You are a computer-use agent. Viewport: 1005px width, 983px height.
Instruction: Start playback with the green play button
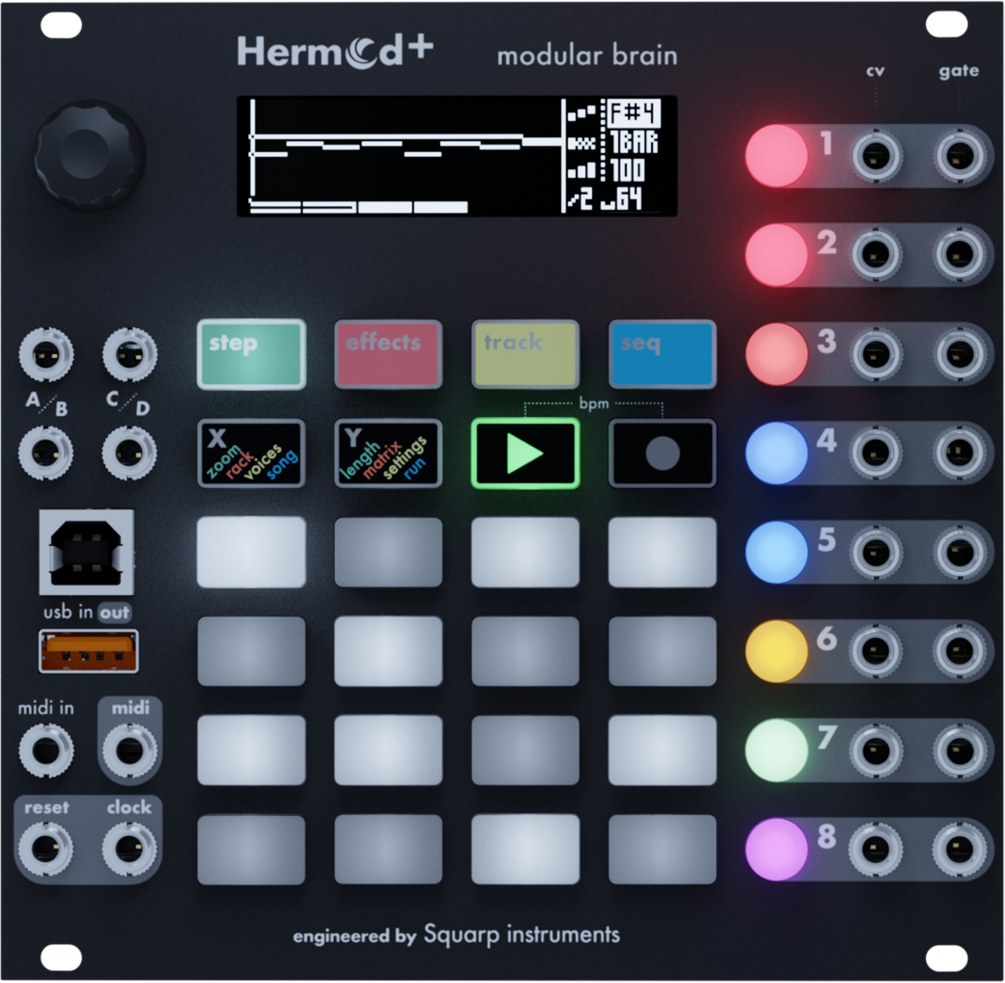[x=526, y=454]
